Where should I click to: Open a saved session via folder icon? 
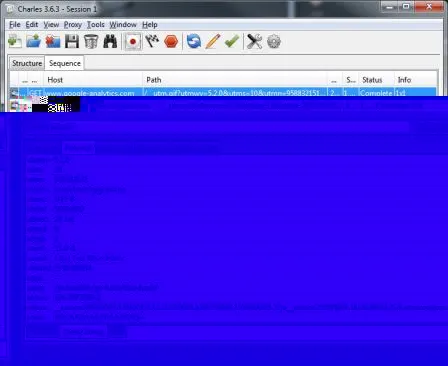click(33, 41)
